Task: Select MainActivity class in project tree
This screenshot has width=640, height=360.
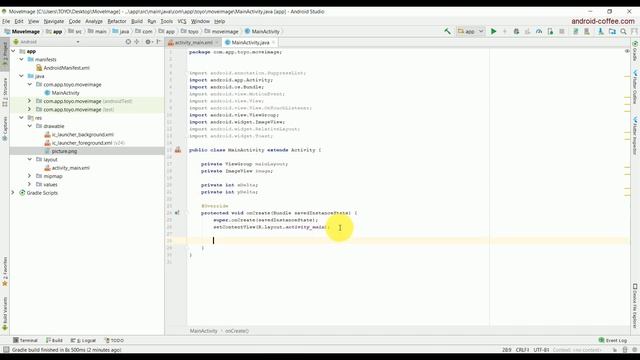Action: [x=62, y=93]
